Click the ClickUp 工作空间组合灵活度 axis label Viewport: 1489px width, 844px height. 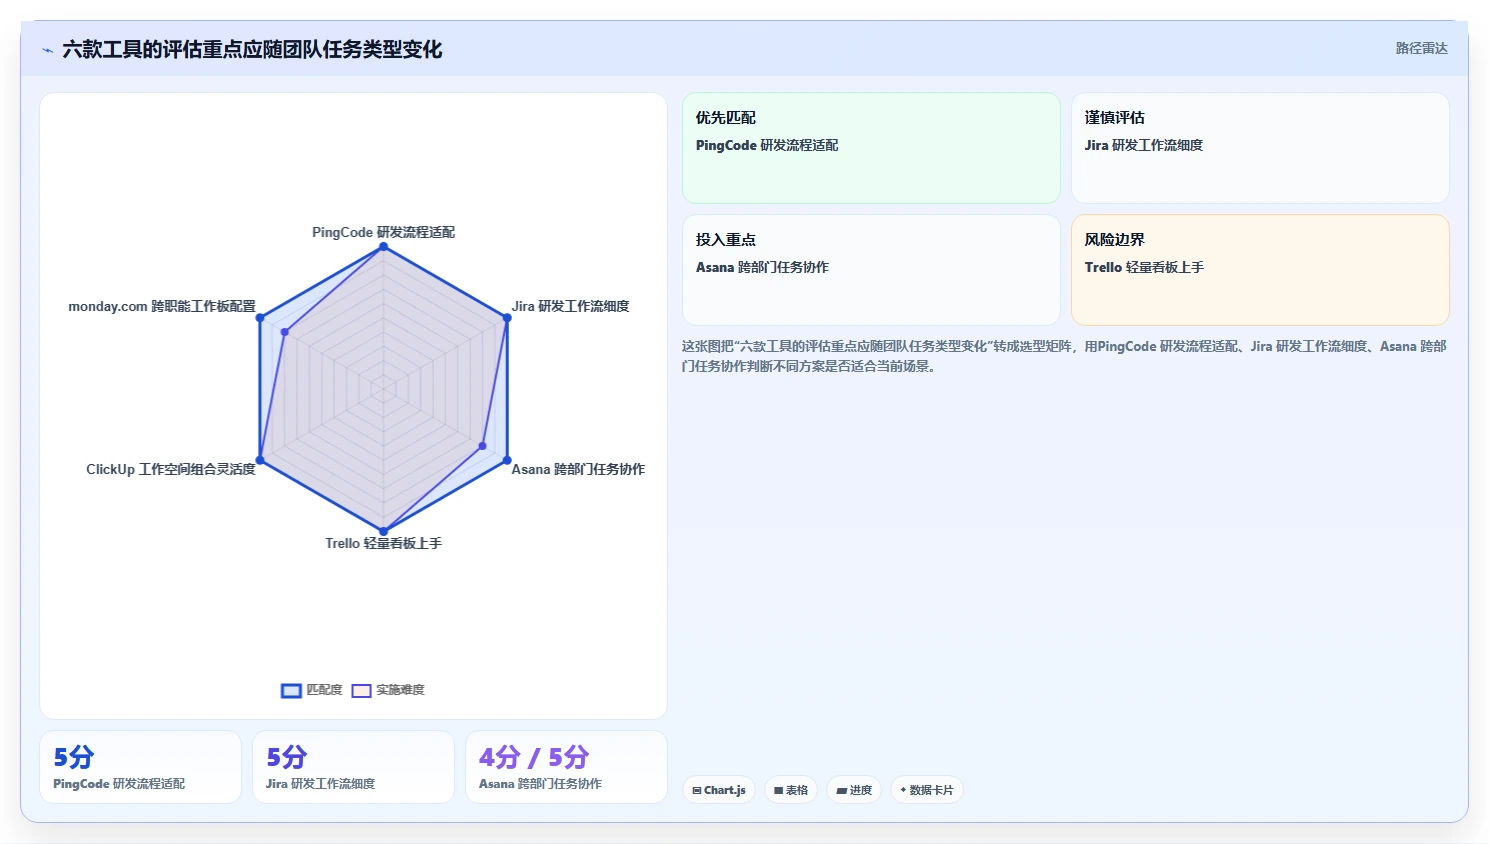click(171, 469)
